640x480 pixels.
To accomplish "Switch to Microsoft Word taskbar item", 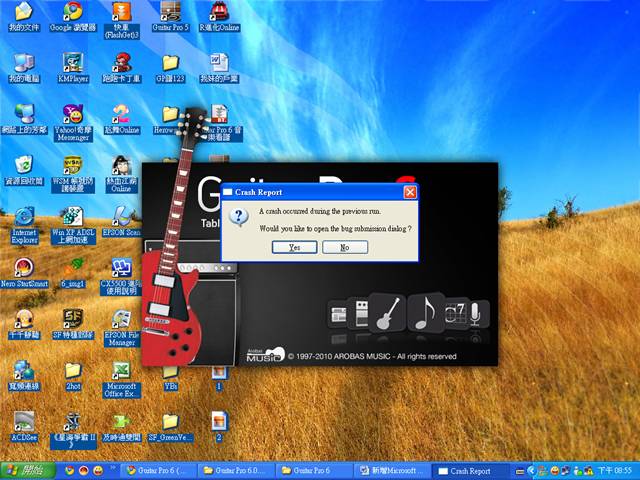I will [392, 471].
